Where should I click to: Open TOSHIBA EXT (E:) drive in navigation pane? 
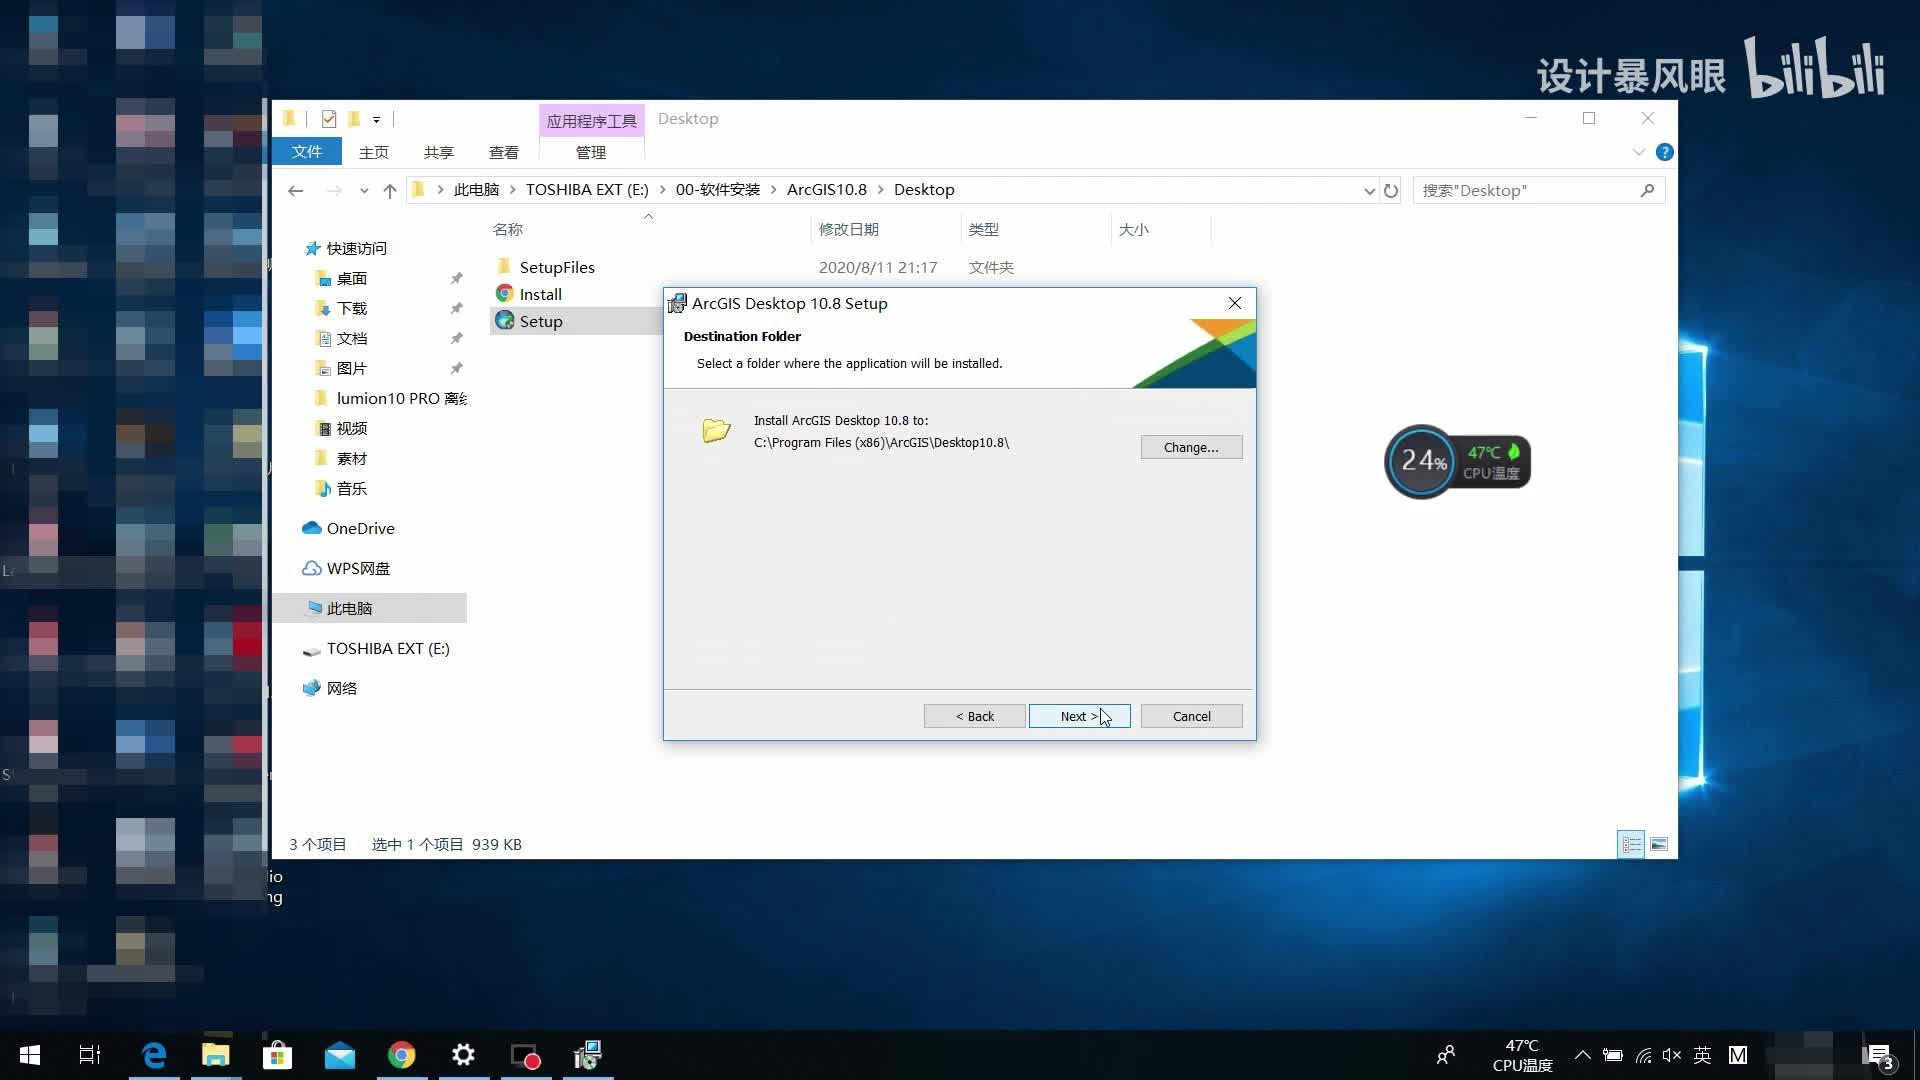388,648
